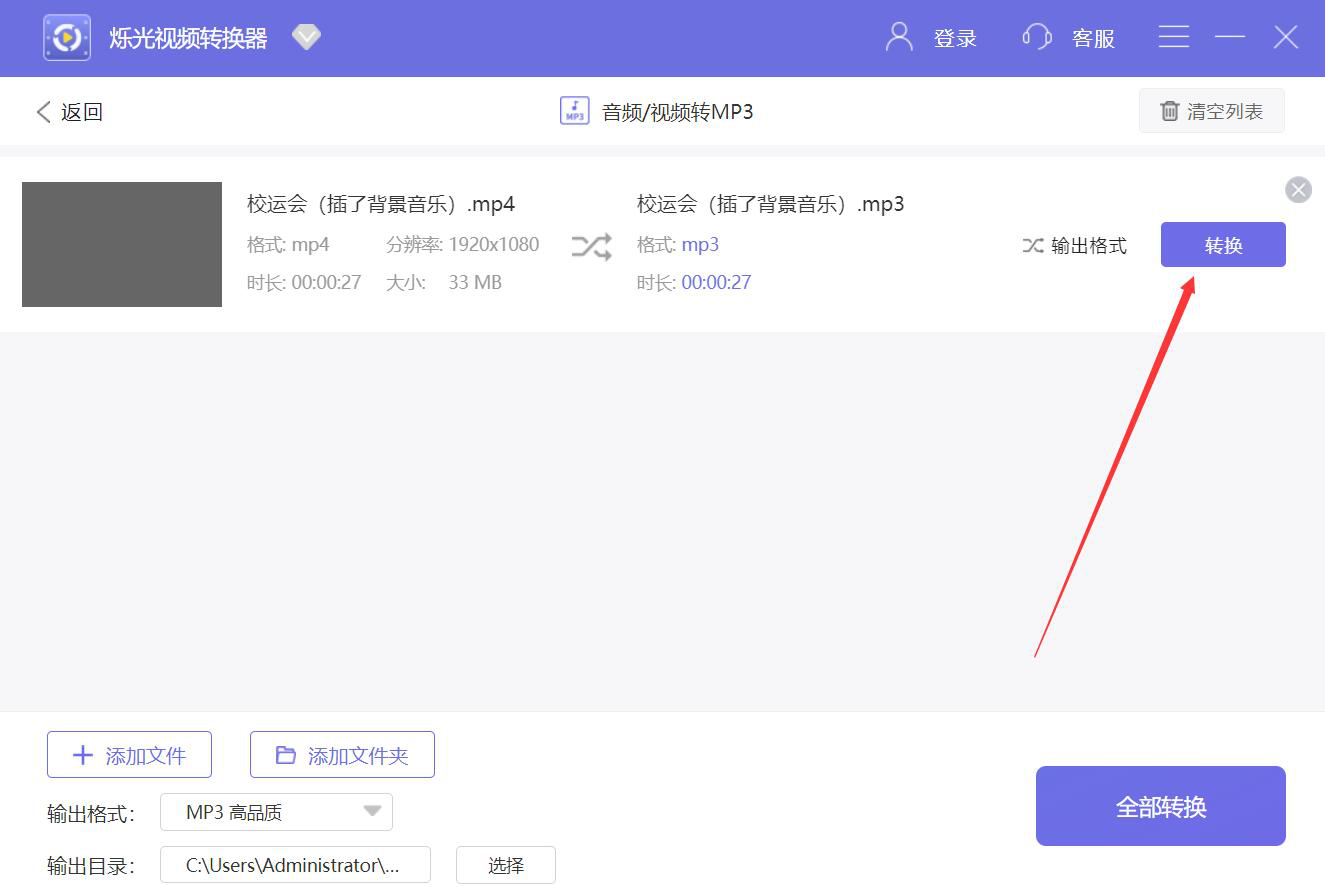Click the user login avatar icon
The image size is (1325, 887).
click(899, 37)
